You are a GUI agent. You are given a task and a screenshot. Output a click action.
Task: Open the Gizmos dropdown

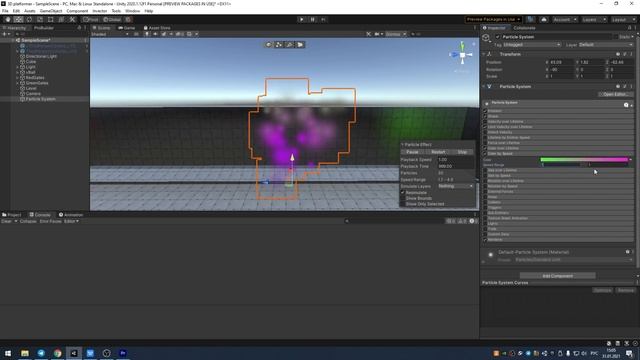[396, 34]
